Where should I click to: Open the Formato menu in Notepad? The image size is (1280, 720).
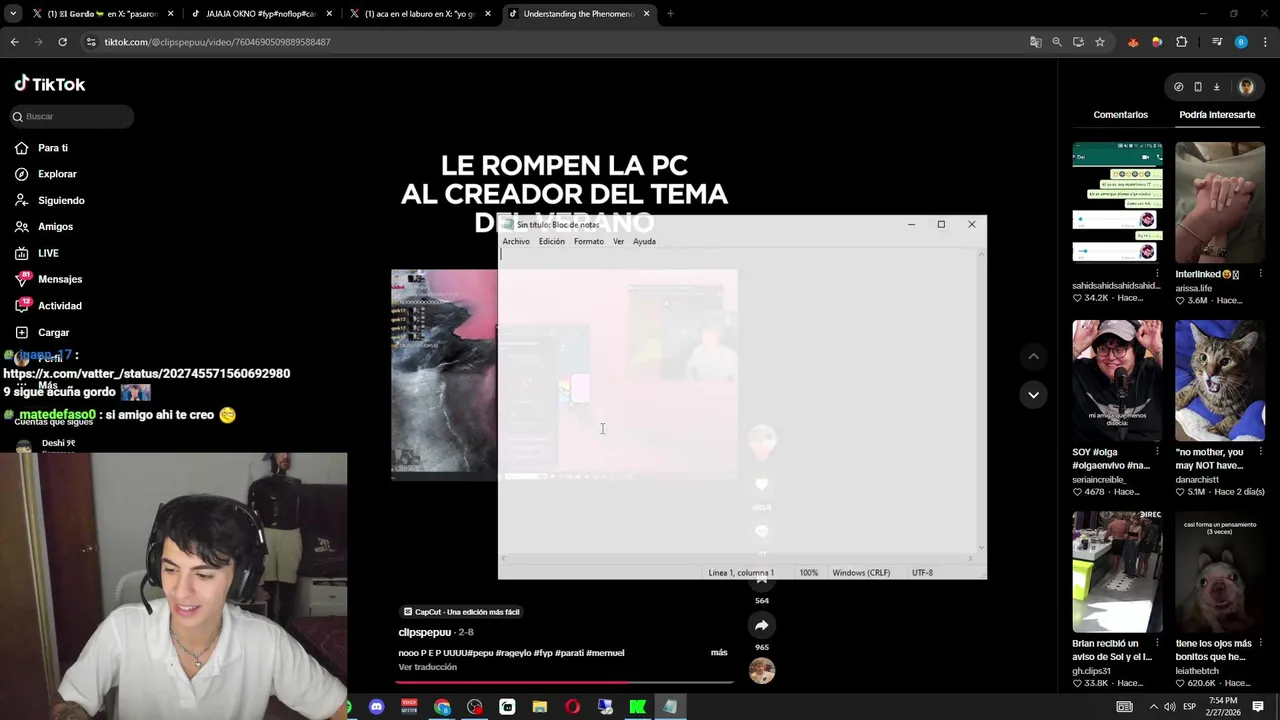[x=589, y=241]
